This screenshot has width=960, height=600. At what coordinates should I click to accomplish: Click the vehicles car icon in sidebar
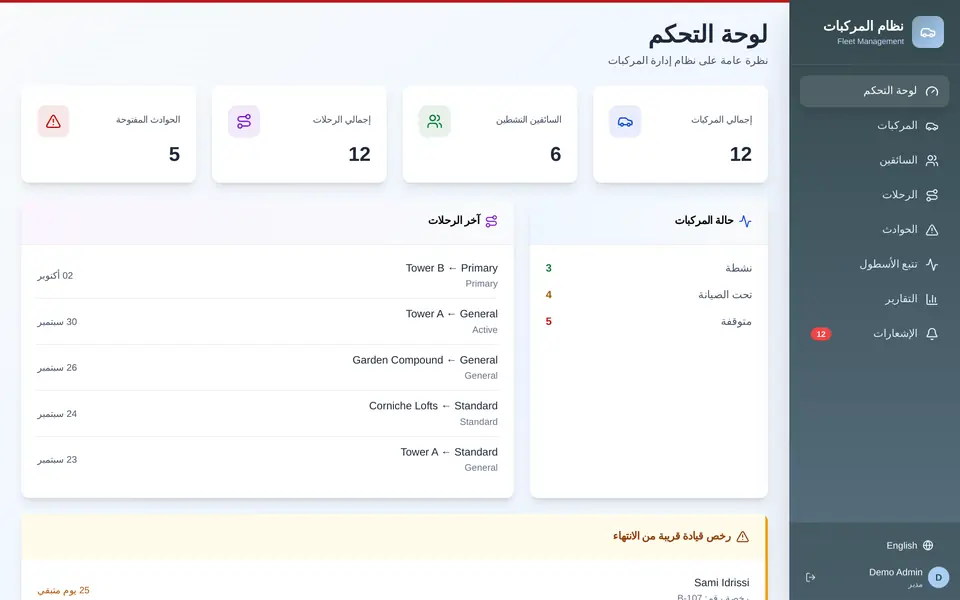pos(932,126)
